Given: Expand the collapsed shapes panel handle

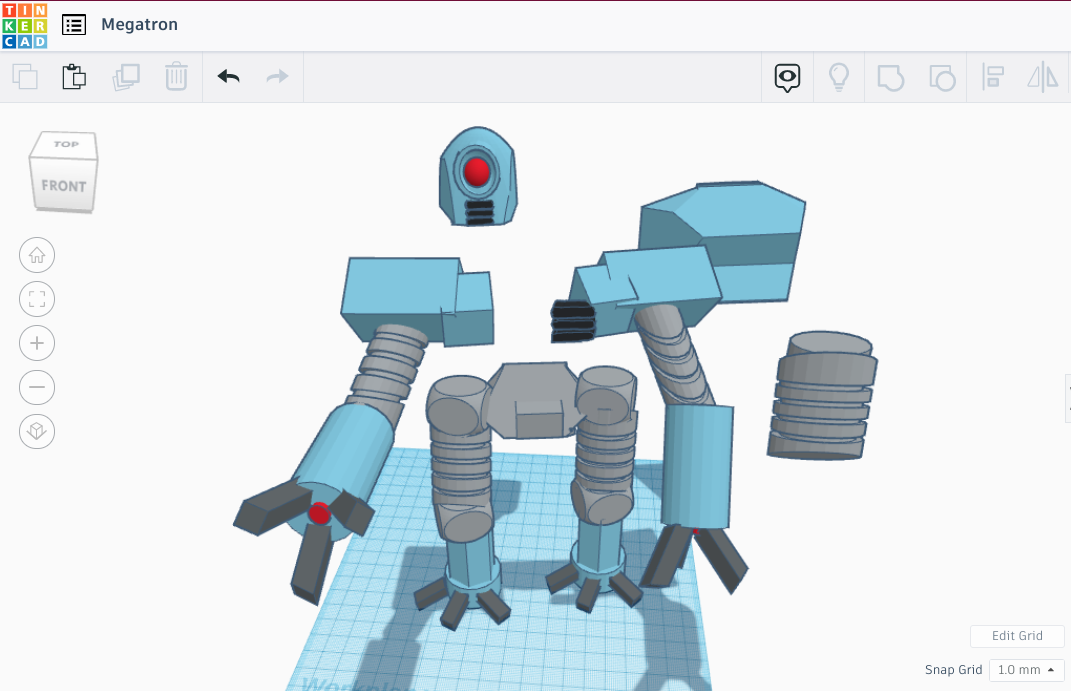Looking at the screenshot, I should pos(1068,398).
